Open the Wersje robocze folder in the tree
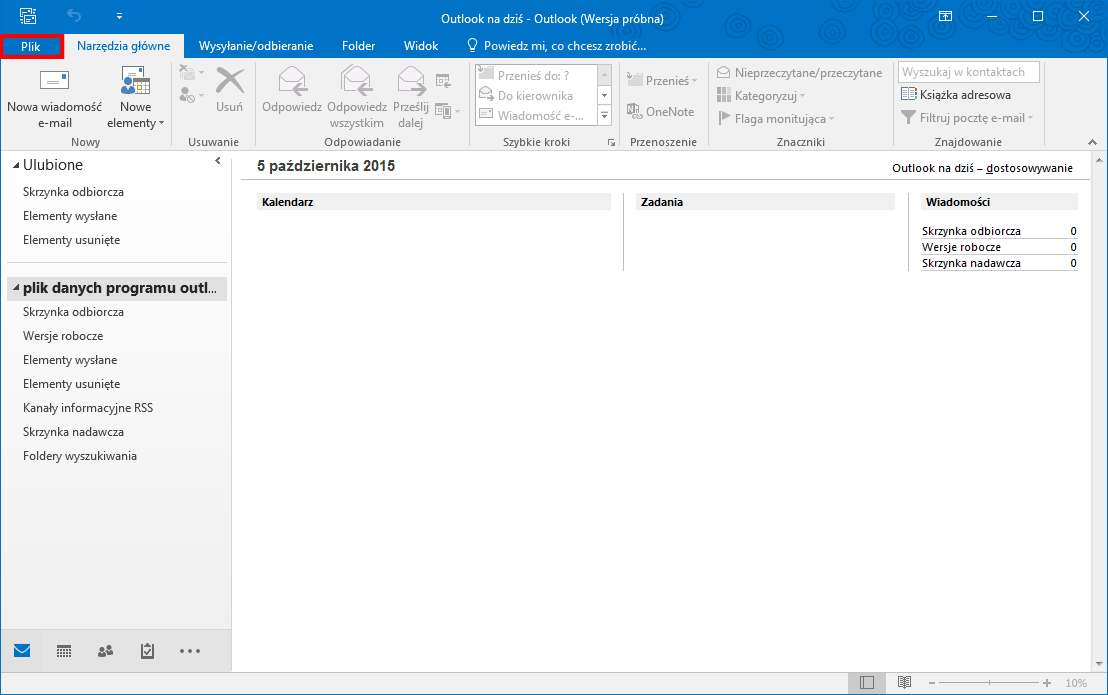The image size is (1108, 695). (x=63, y=336)
